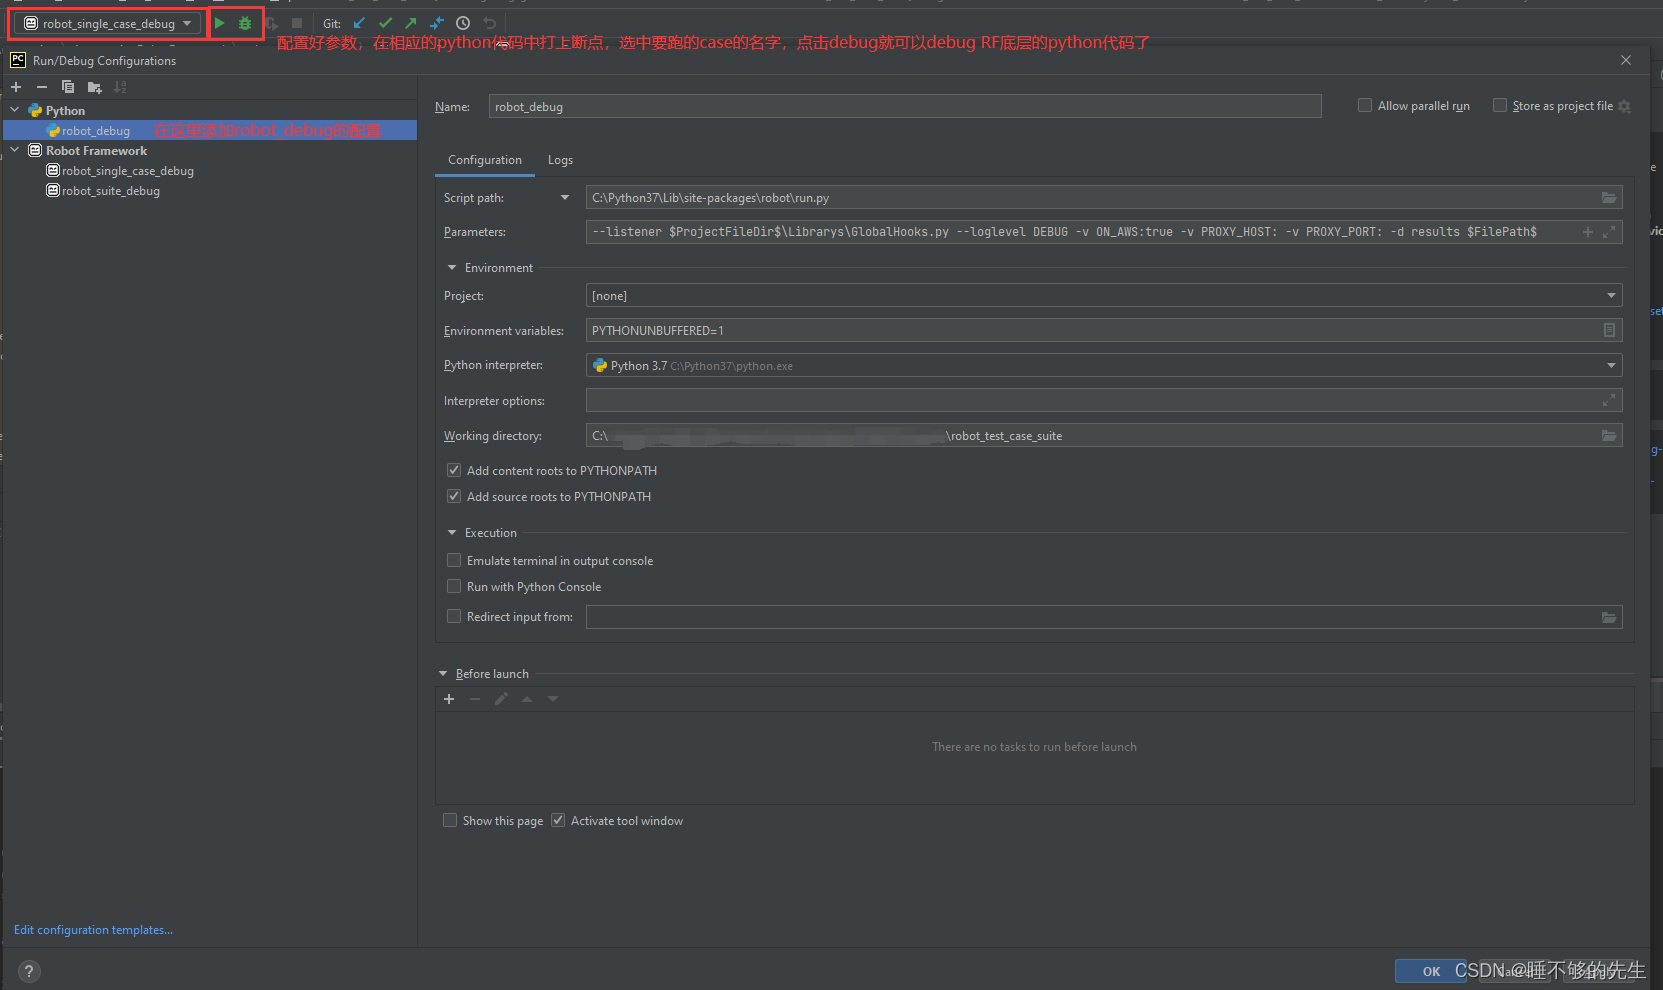Enable Emulate terminal in output console
The image size is (1663, 990).
coord(454,560)
